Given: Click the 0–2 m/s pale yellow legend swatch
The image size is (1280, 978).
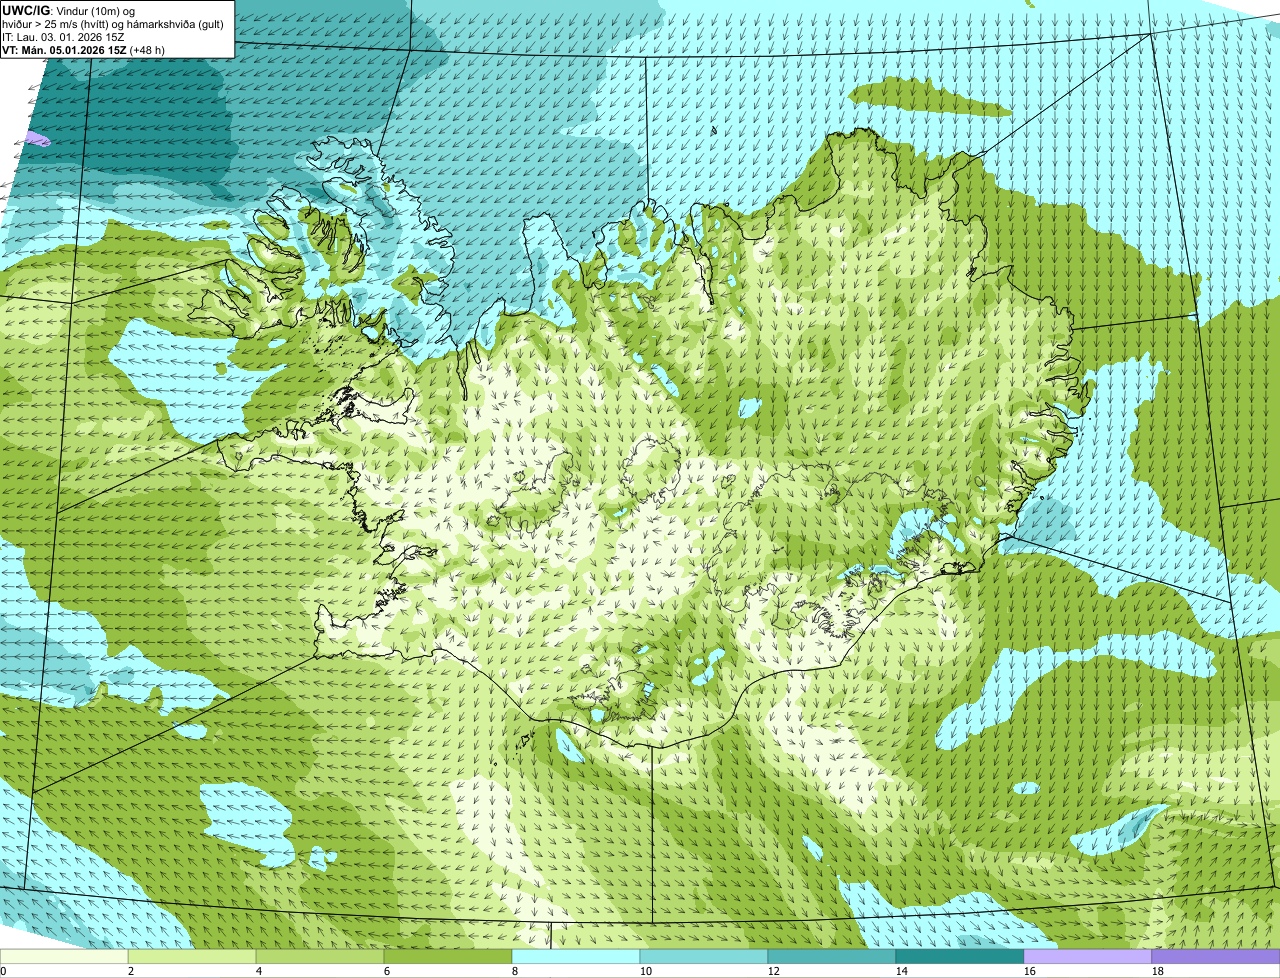Looking at the screenshot, I should tap(64, 956).
